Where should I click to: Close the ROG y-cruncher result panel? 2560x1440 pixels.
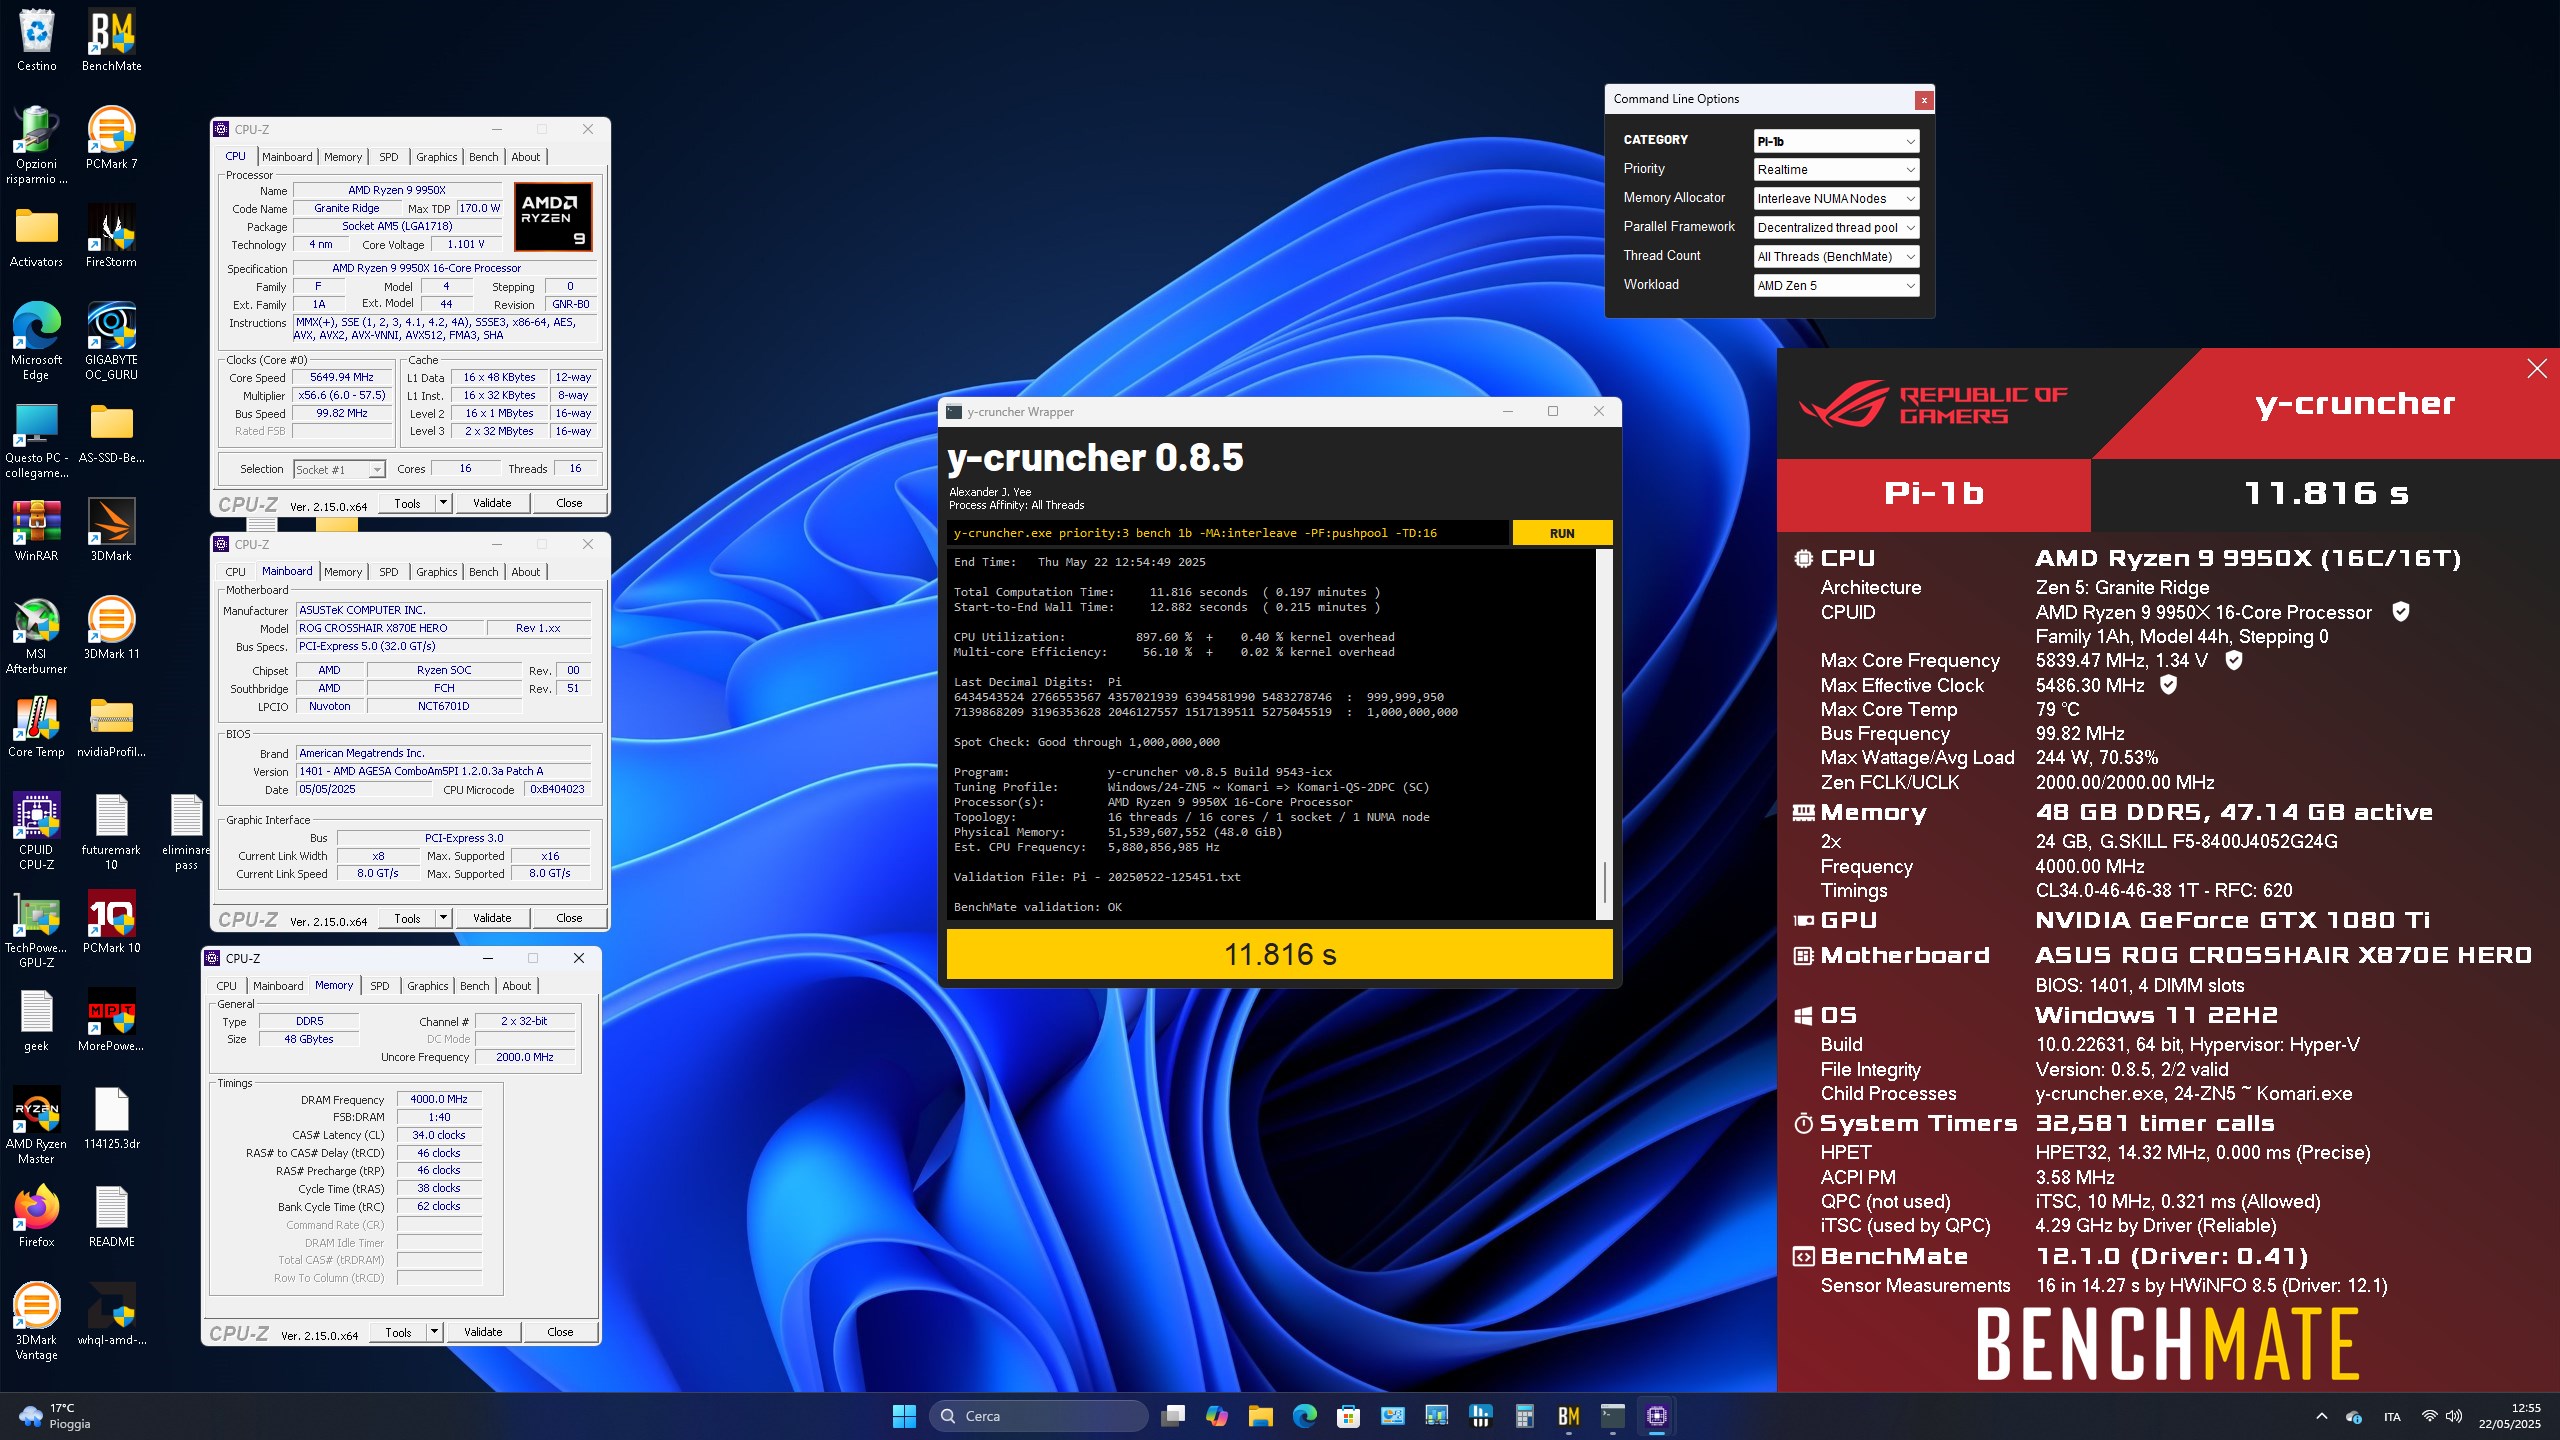pyautogui.click(x=2537, y=369)
